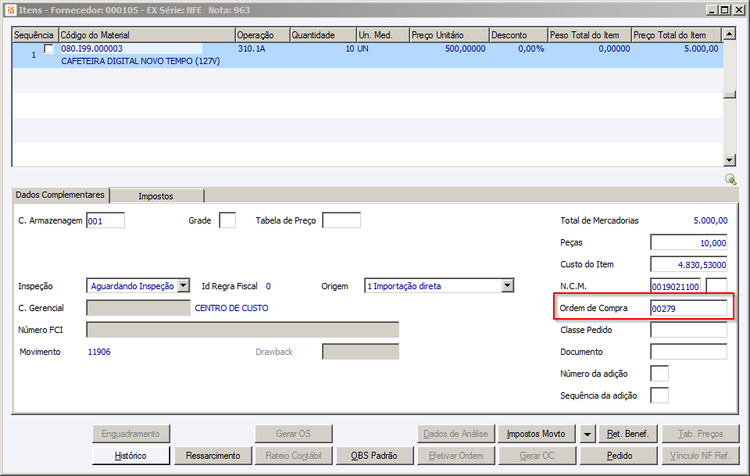Click the N.C.M. field with 0019021100

coord(675,286)
